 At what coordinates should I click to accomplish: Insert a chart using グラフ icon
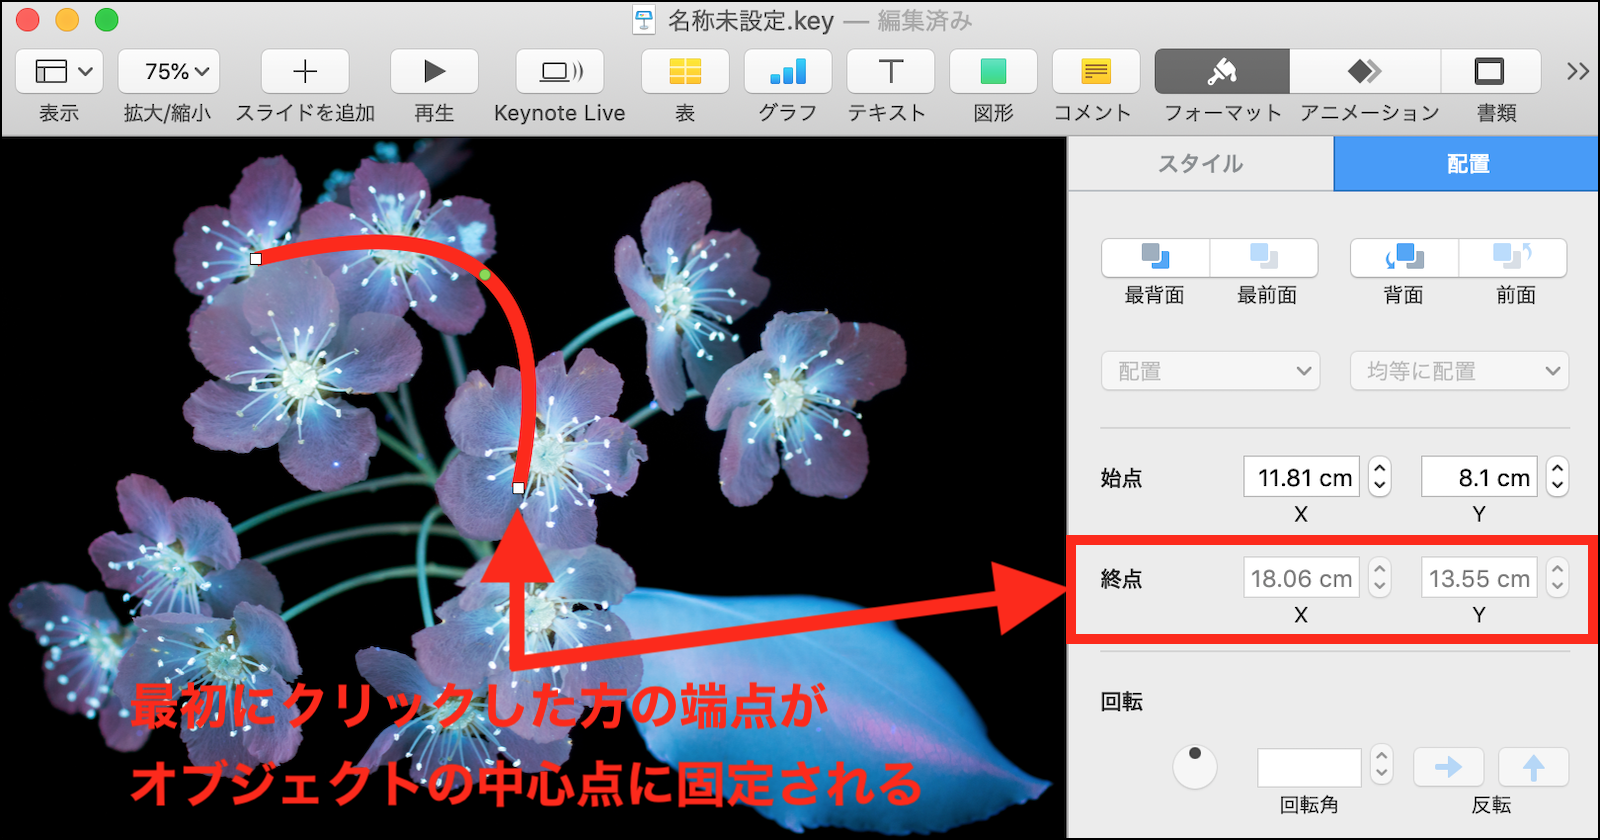pos(787,72)
